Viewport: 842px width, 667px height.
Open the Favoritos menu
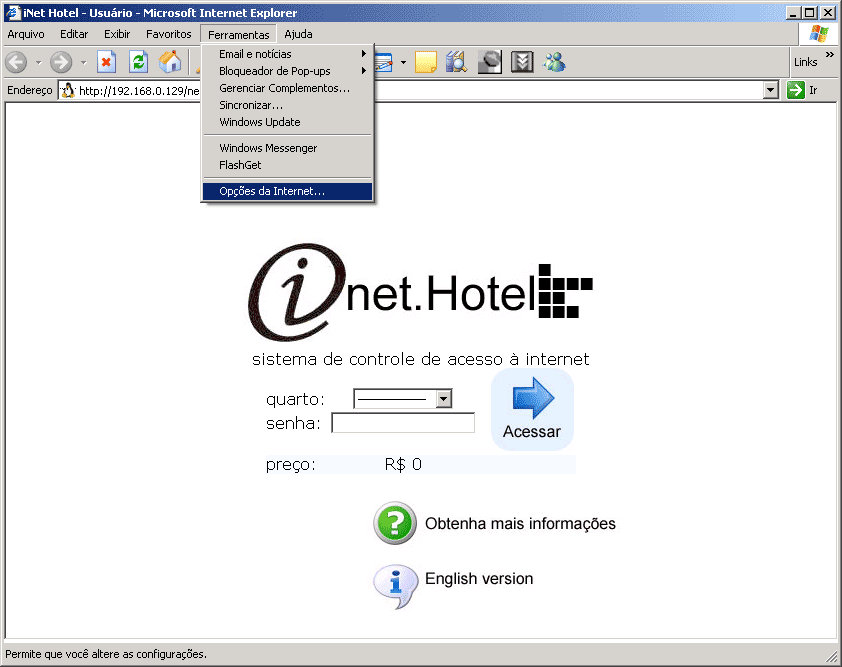pyautogui.click(x=169, y=34)
